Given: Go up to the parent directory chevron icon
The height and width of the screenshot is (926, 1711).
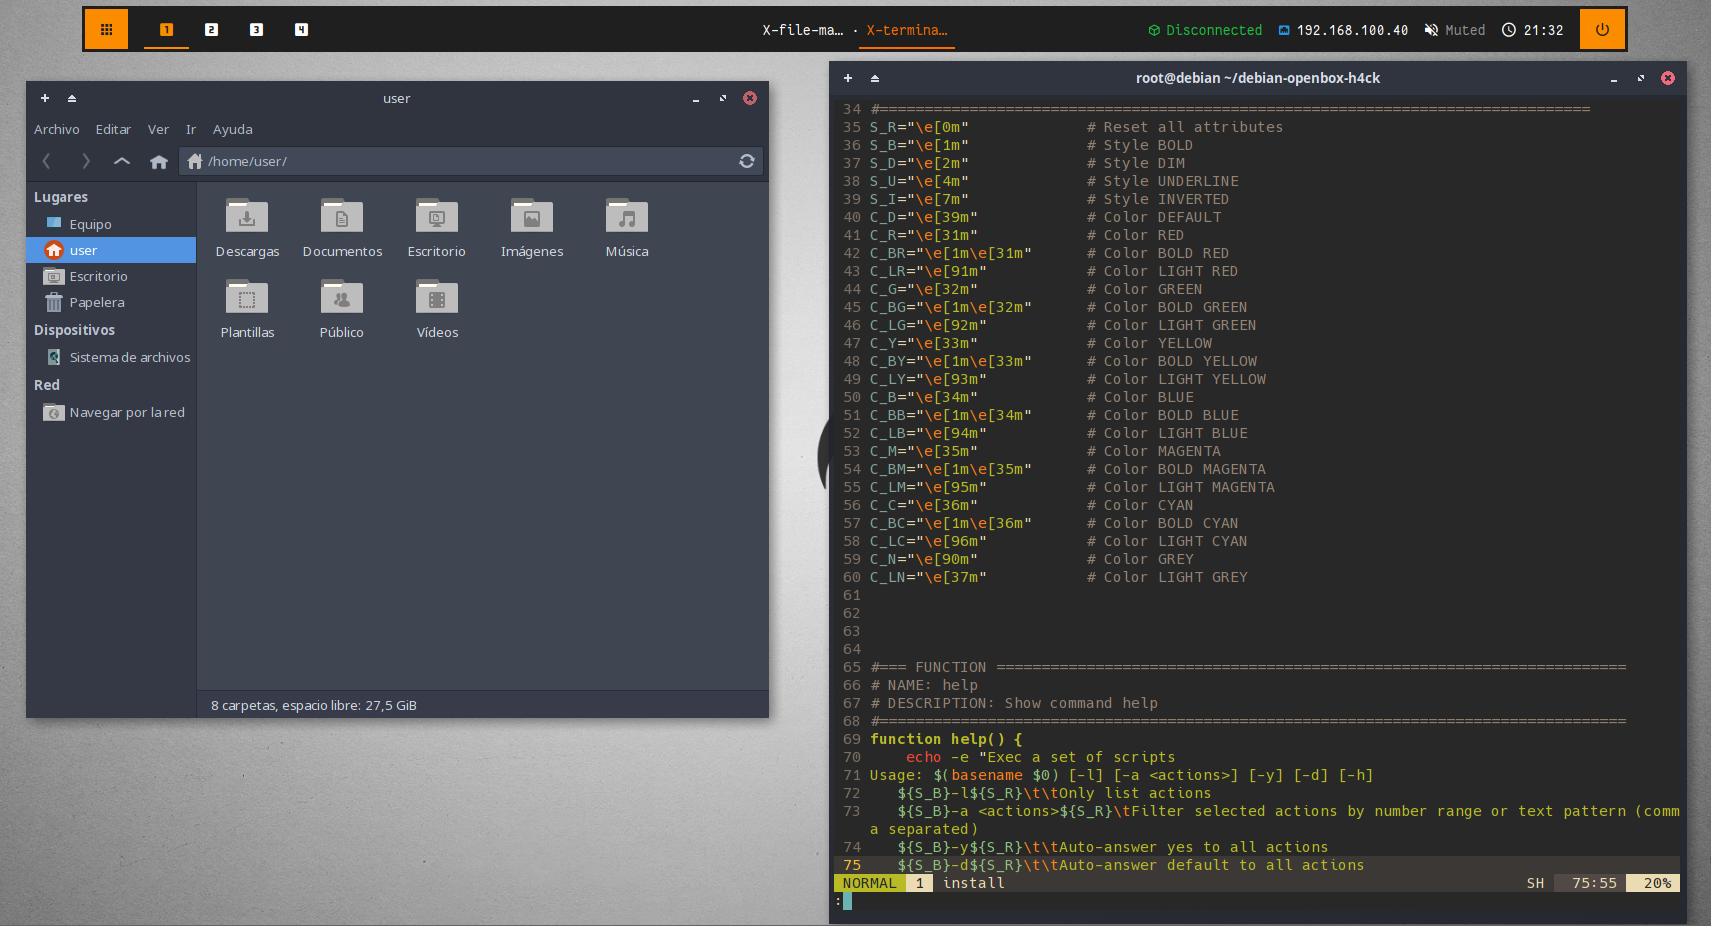Looking at the screenshot, I should 121,161.
